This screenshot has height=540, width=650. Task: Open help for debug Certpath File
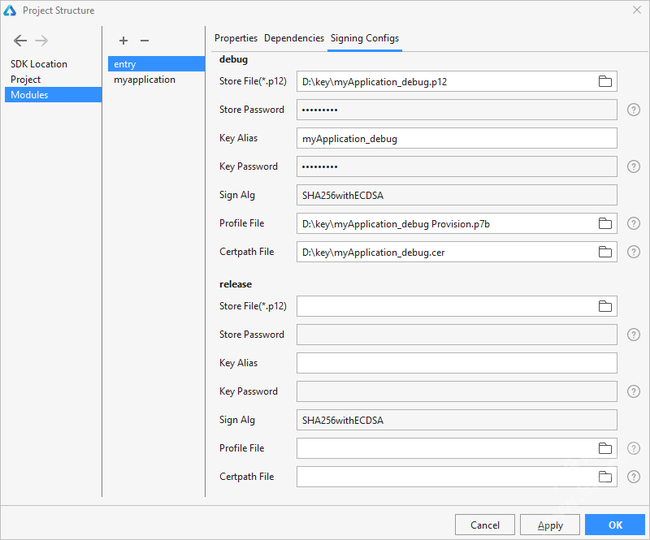(633, 252)
